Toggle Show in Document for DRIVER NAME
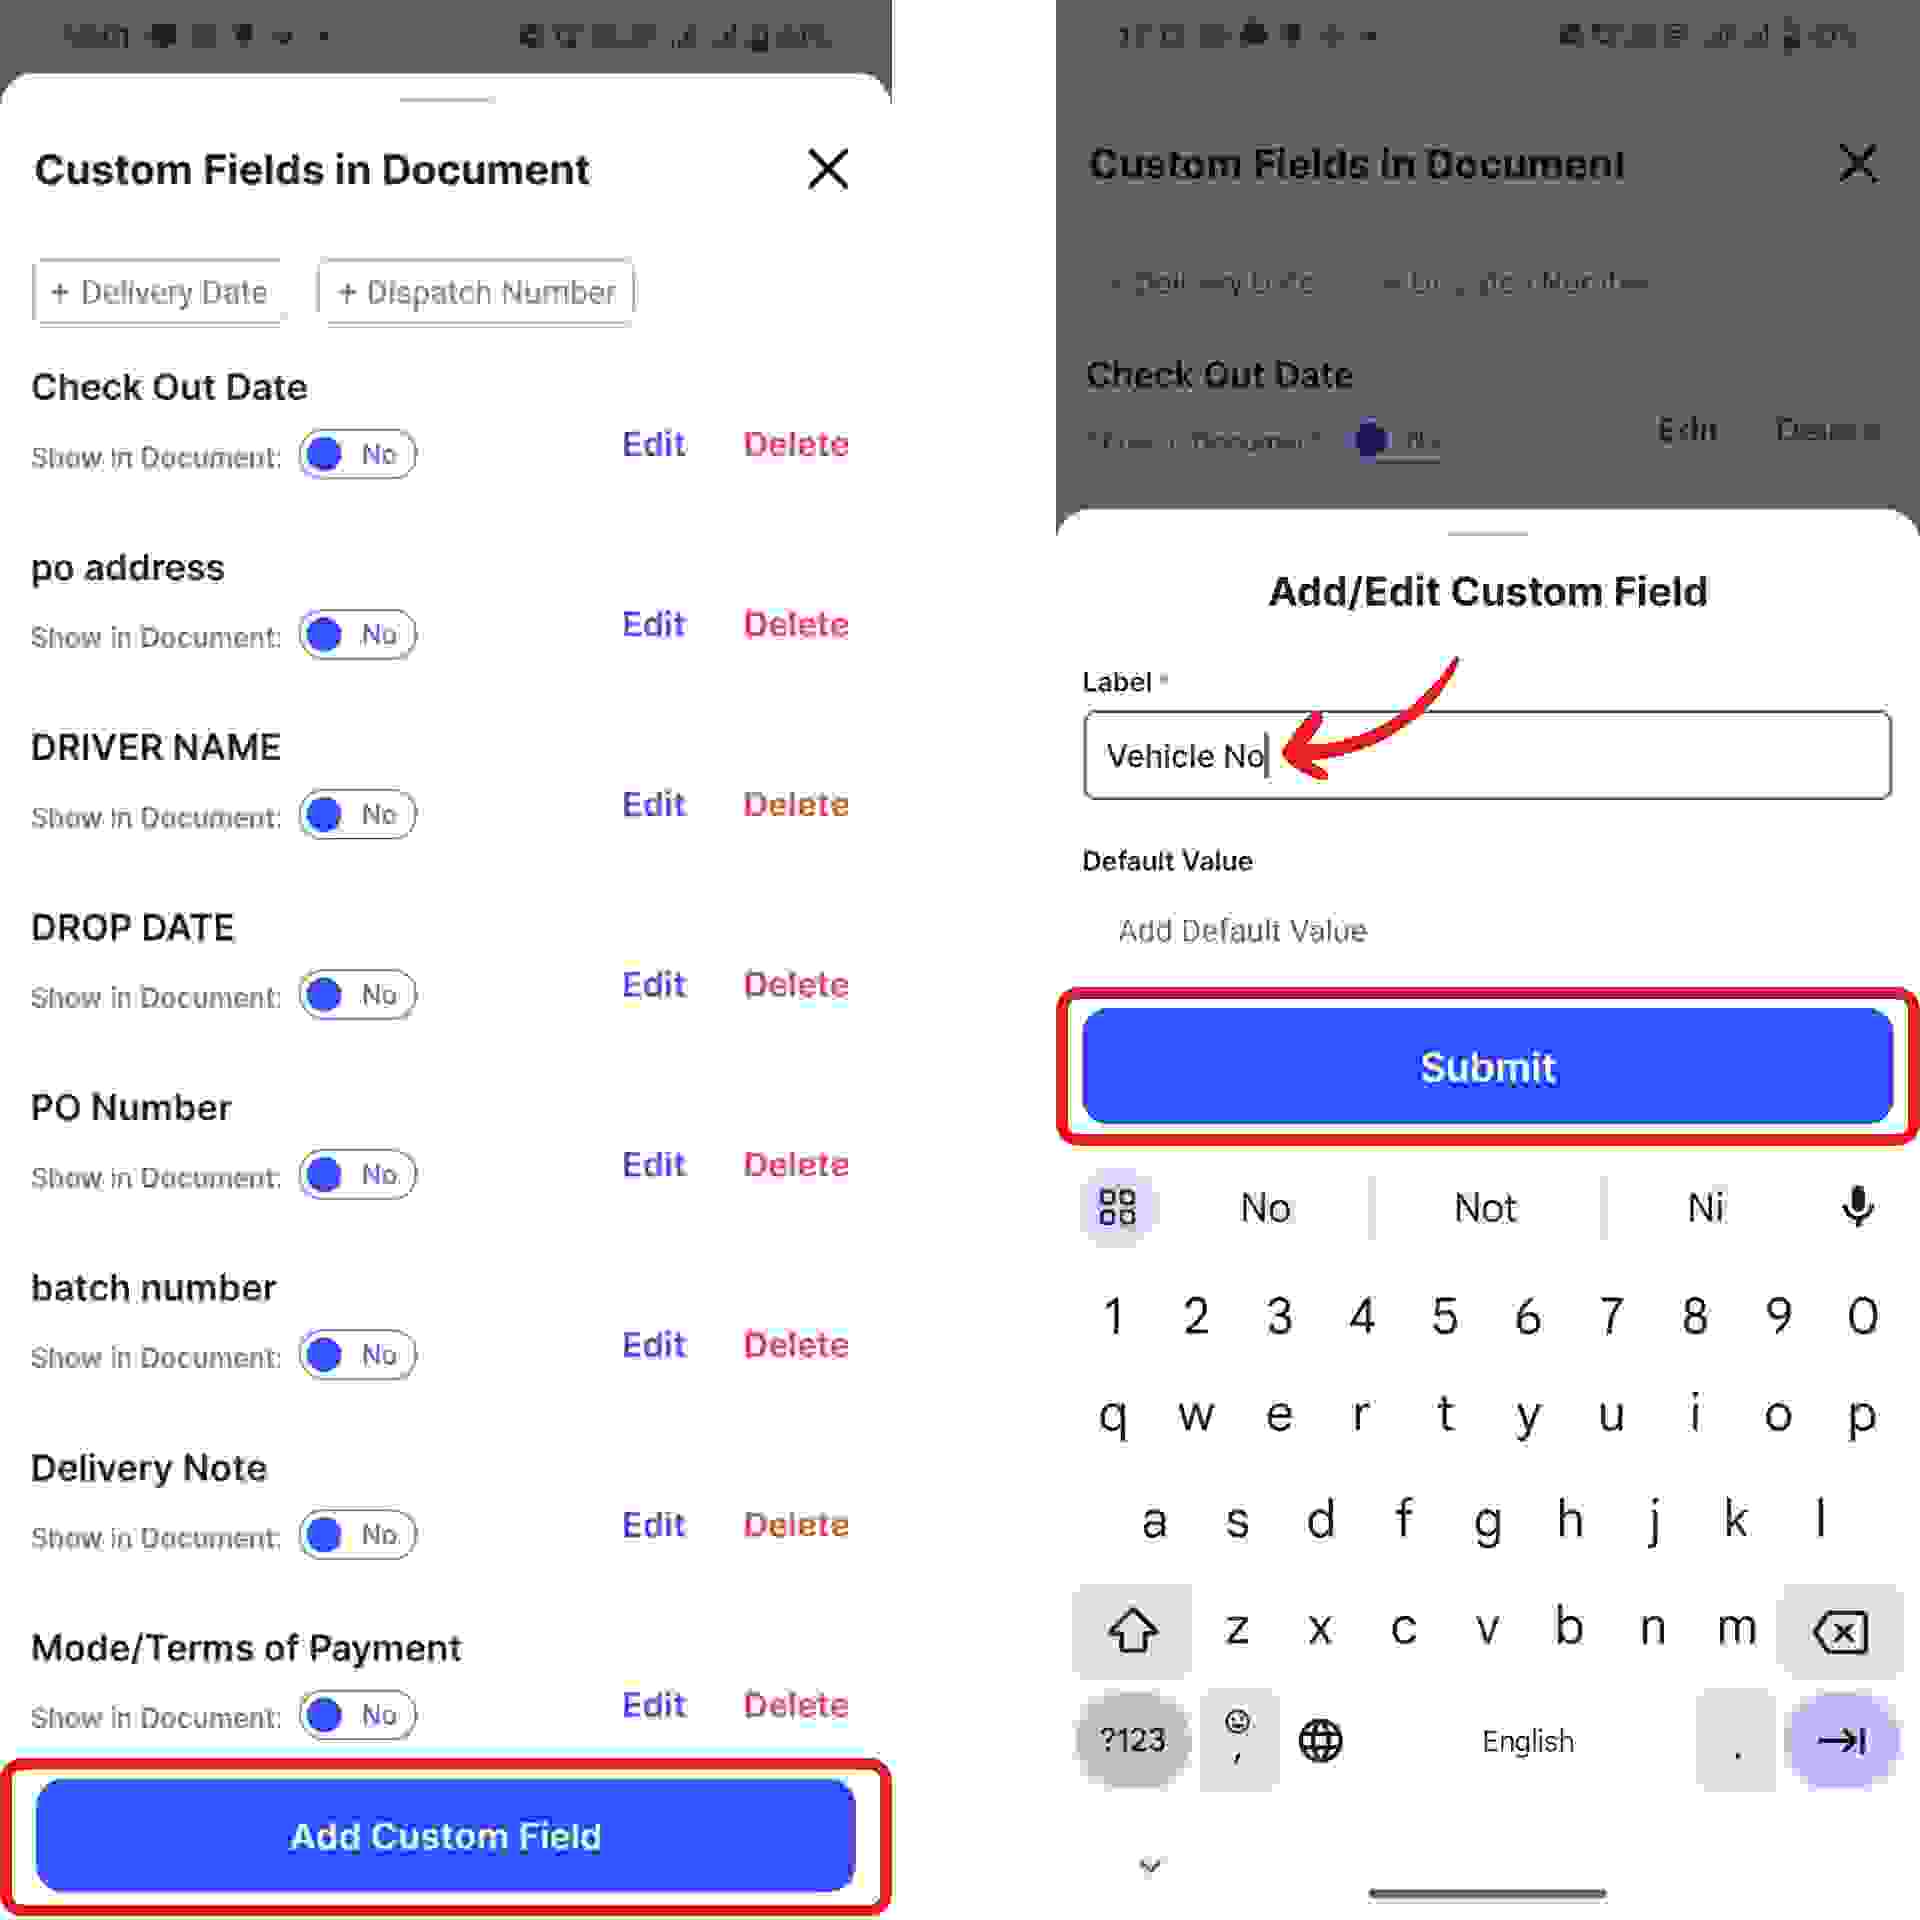The height and width of the screenshot is (1920, 1920). [x=358, y=815]
